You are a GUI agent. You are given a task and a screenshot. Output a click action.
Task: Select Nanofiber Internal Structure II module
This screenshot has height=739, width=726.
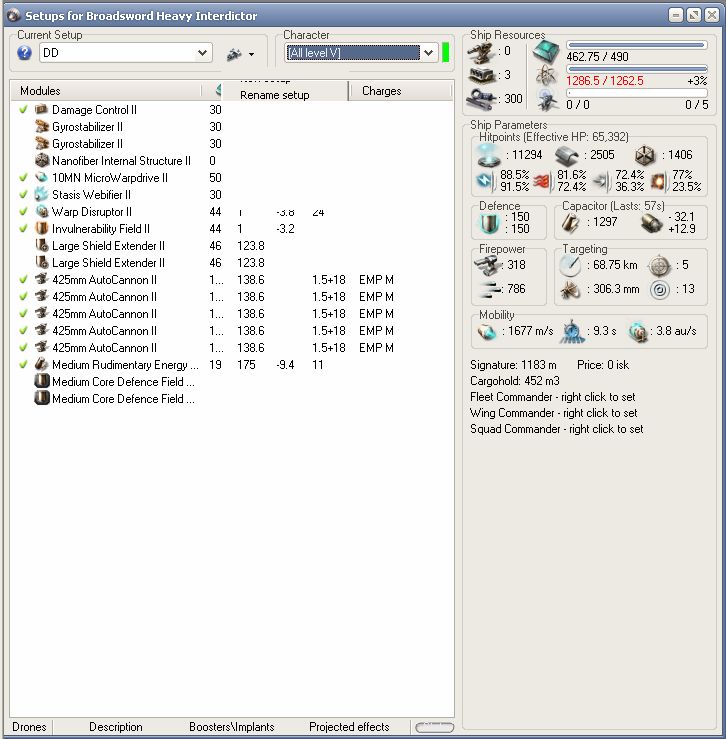point(121,161)
